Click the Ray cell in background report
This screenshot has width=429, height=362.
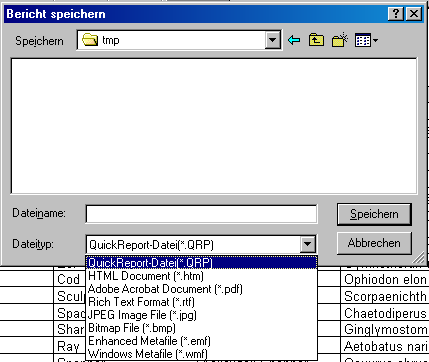(x=68, y=347)
